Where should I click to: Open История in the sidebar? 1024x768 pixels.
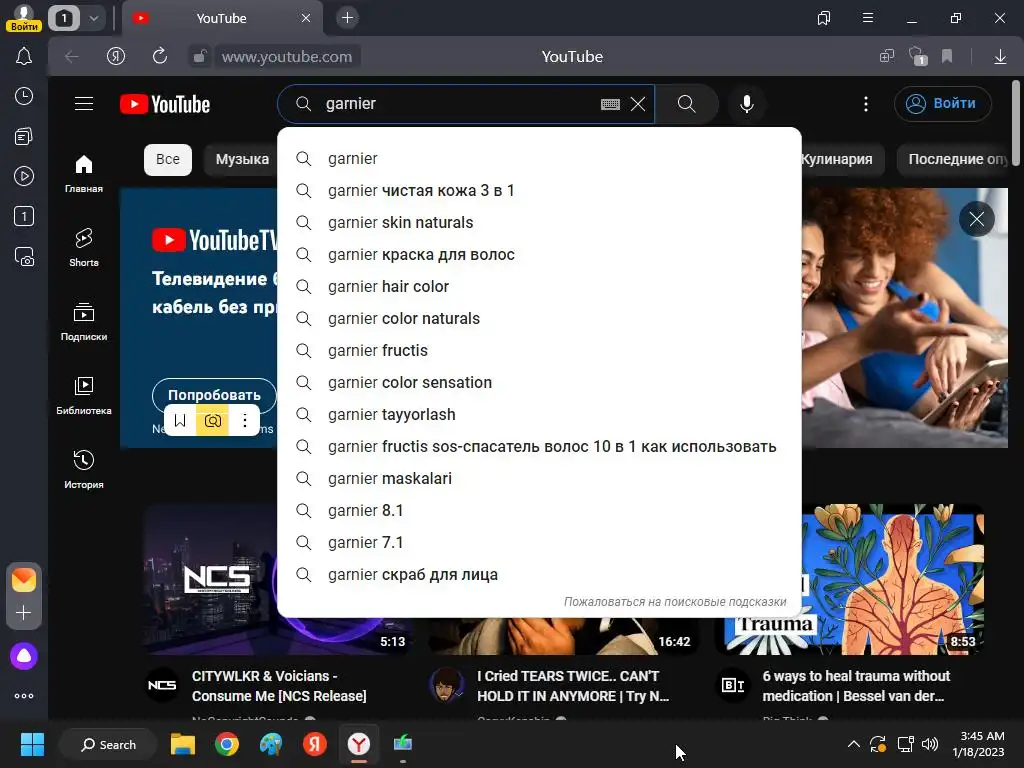pyautogui.click(x=84, y=470)
